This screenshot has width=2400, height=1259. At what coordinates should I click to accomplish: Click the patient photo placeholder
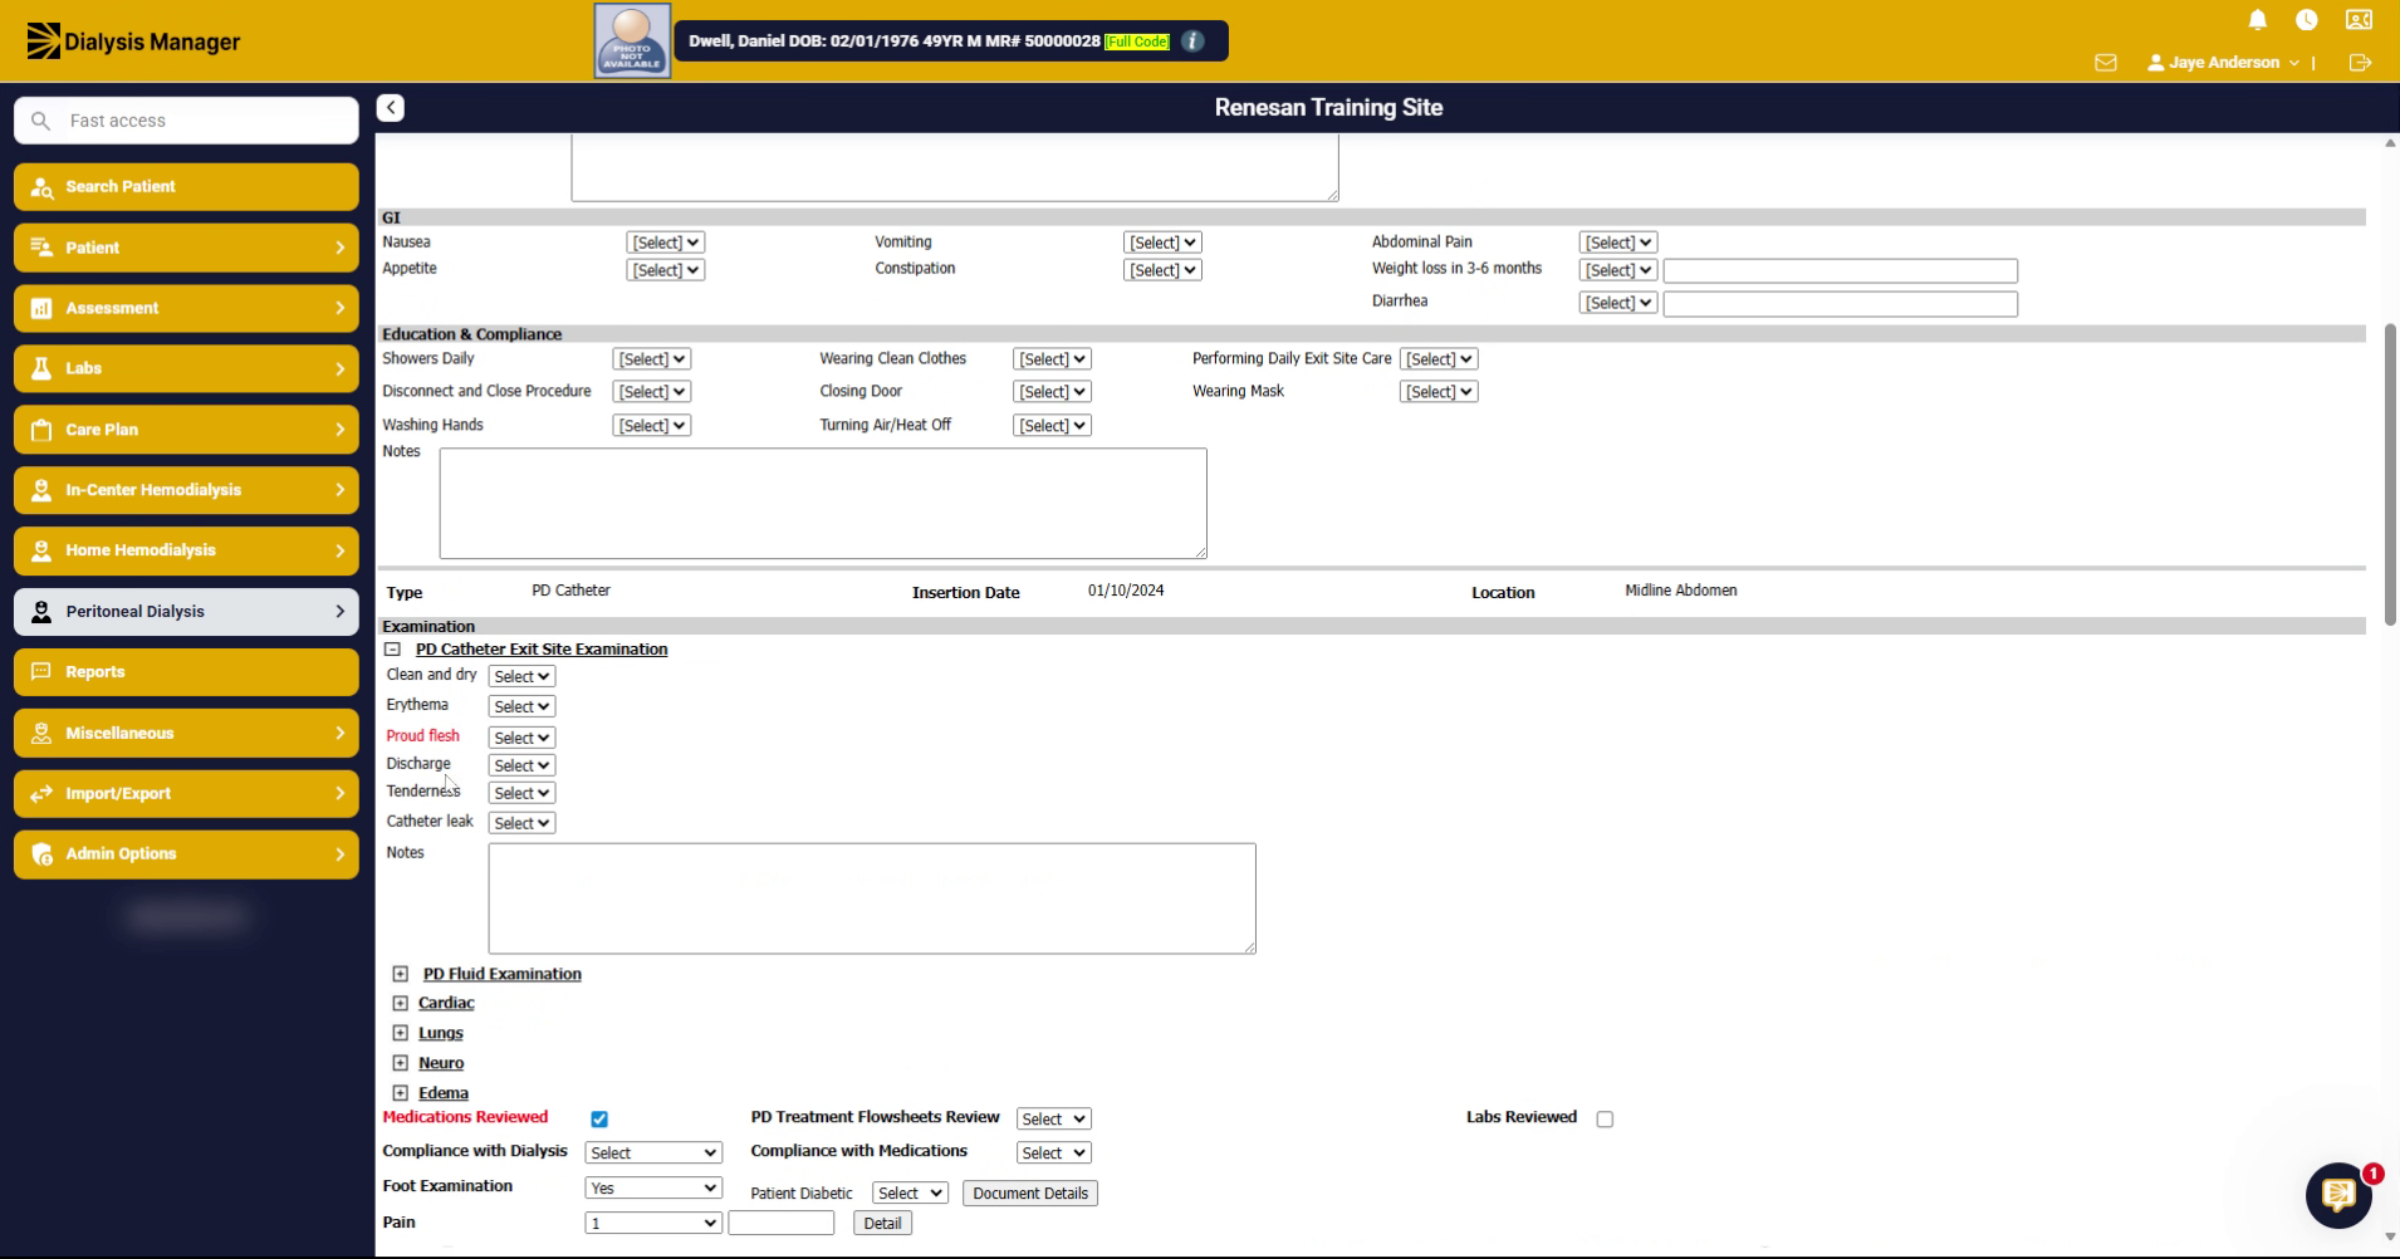[632, 40]
